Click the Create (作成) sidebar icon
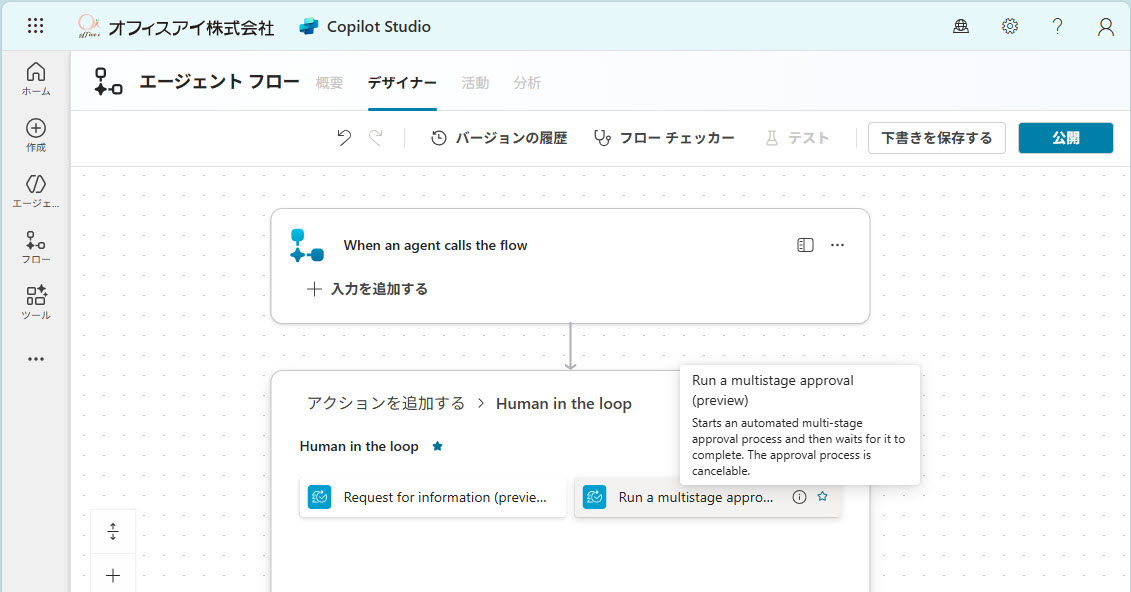Screen dimensions: 1131x592 36,134
